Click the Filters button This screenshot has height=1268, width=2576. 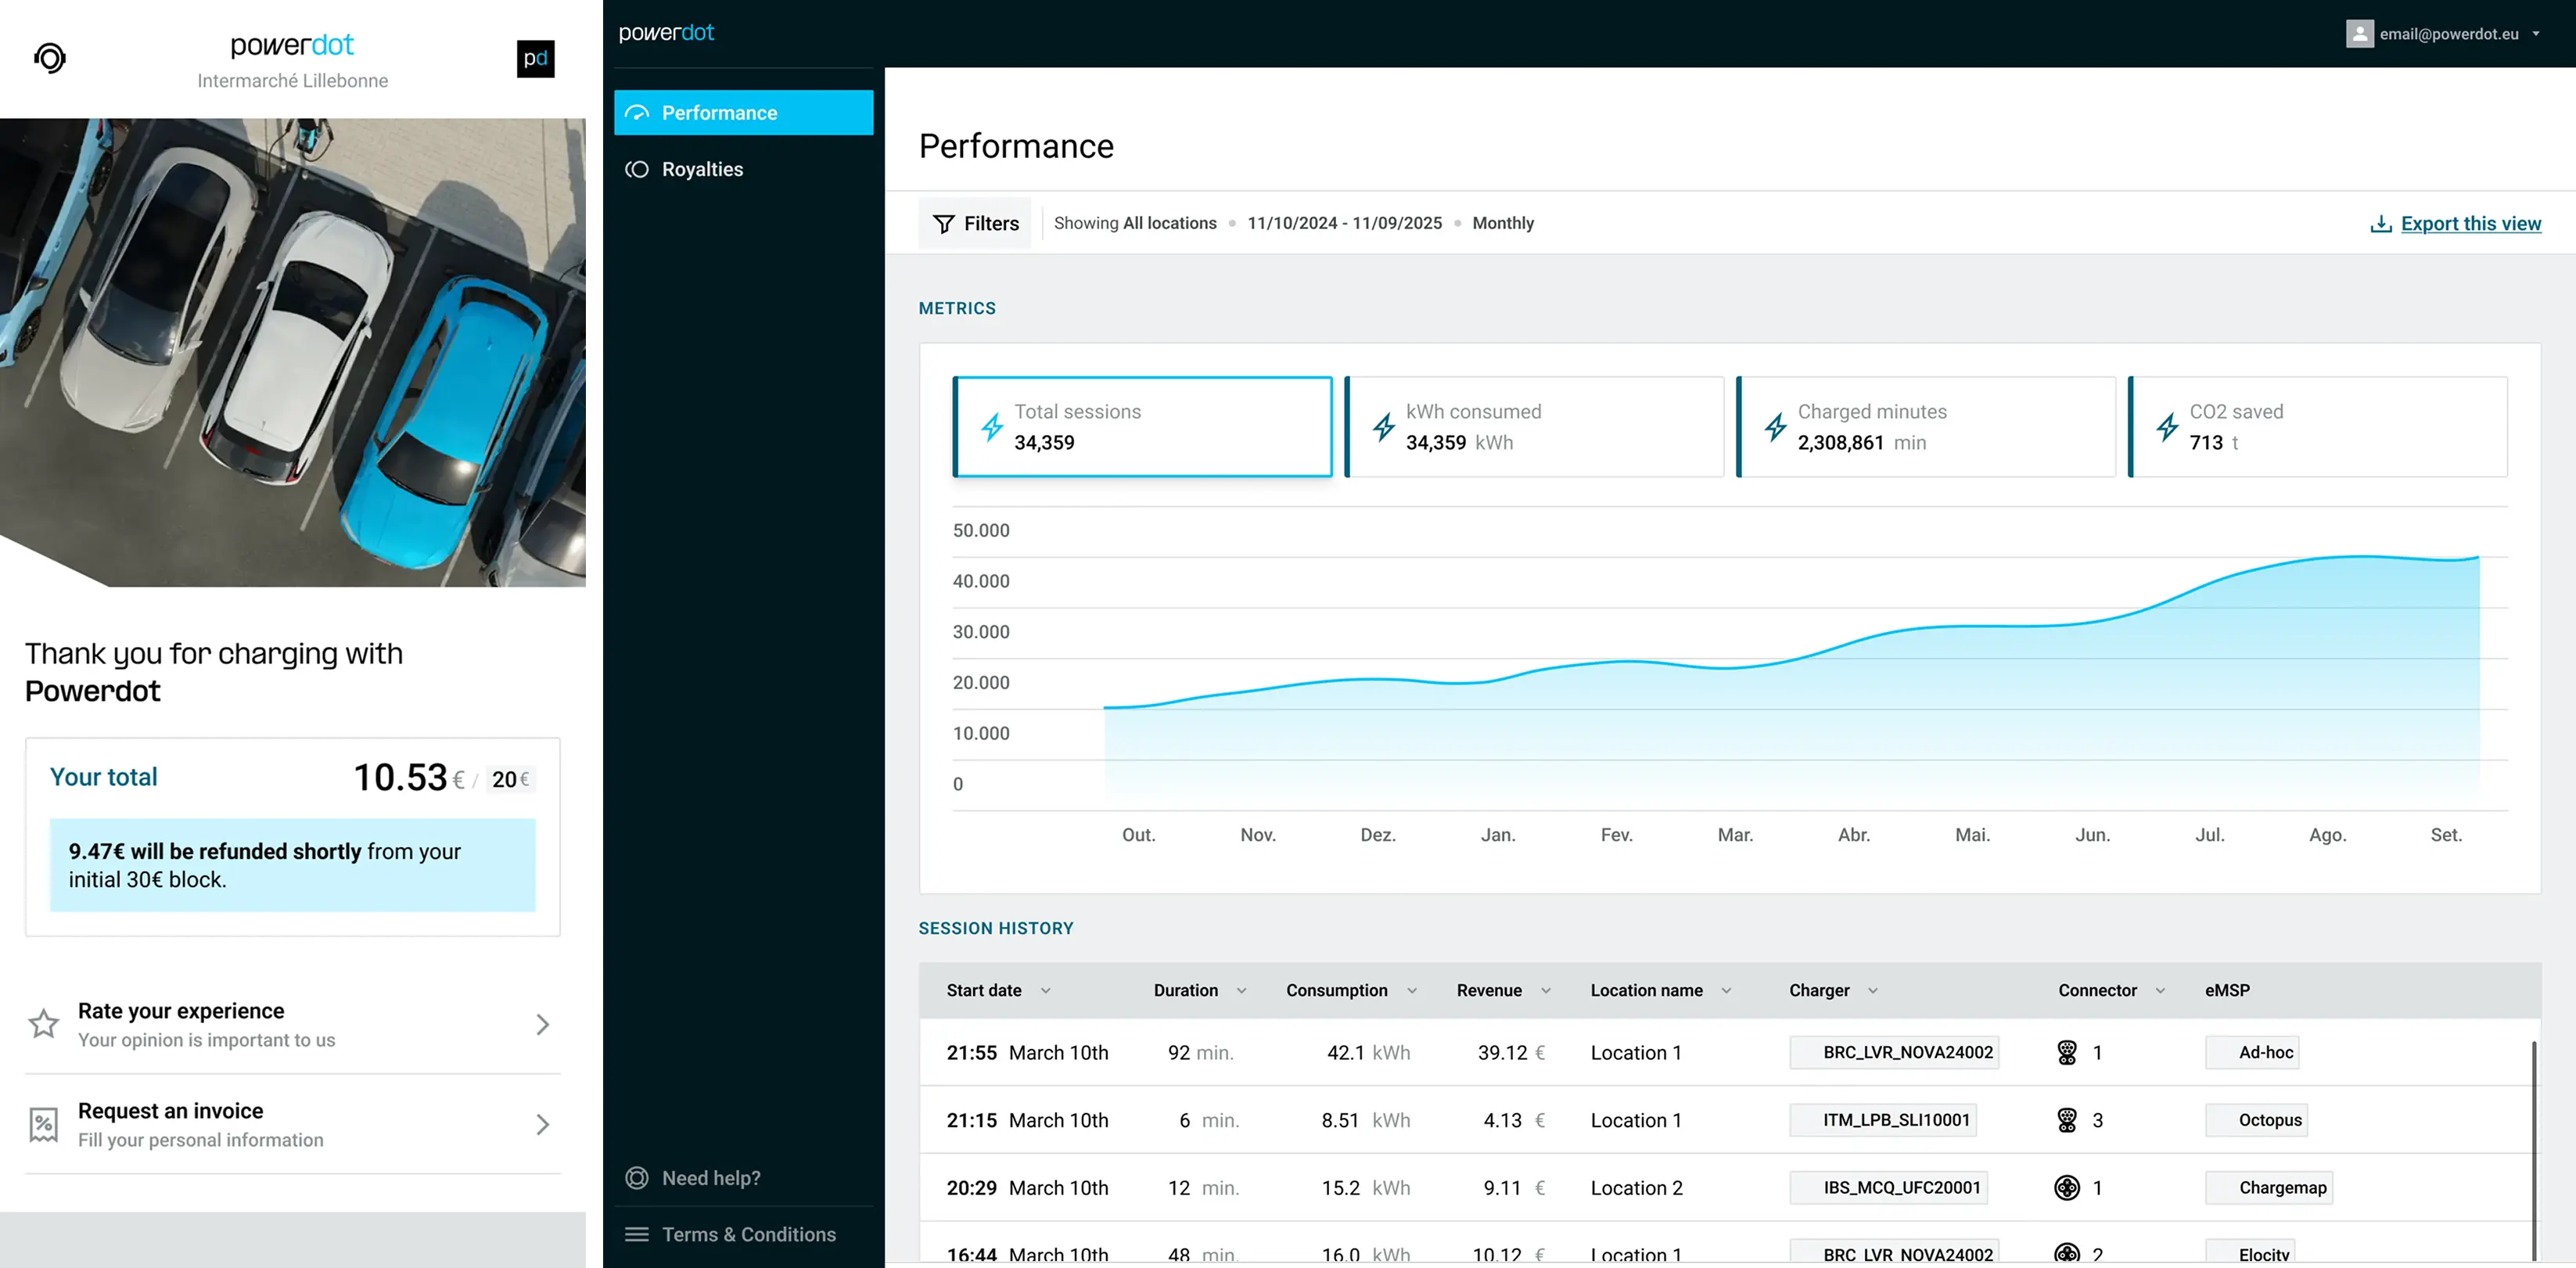click(x=975, y=224)
